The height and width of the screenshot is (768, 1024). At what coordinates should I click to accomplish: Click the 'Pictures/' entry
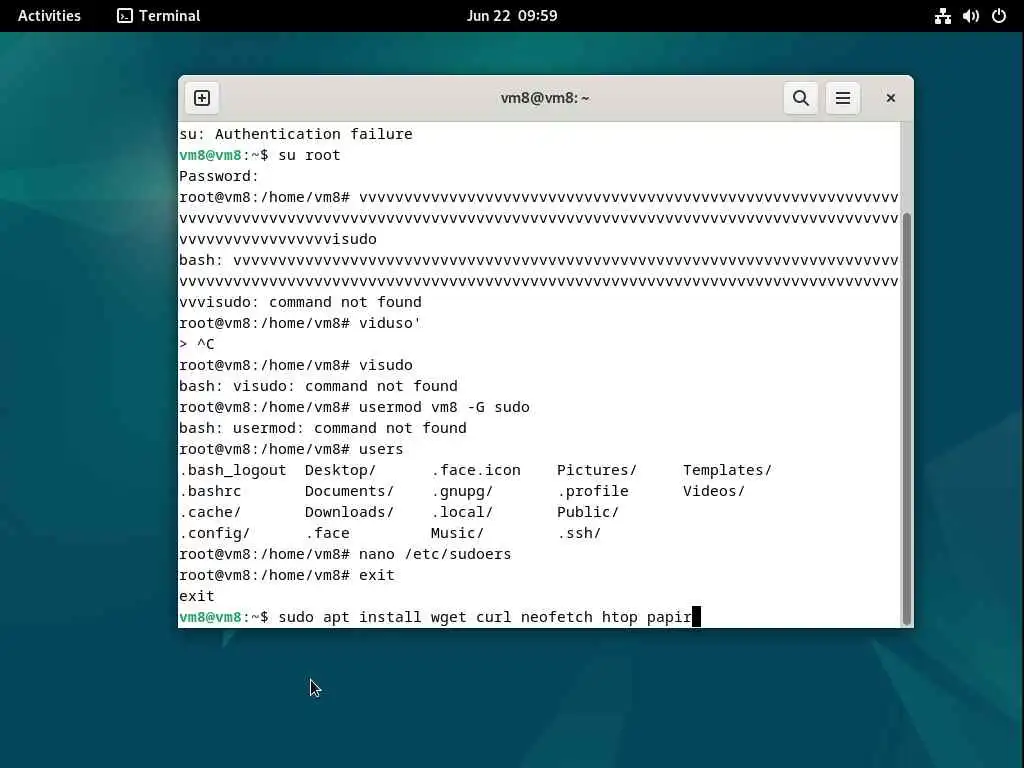(x=597, y=470)
